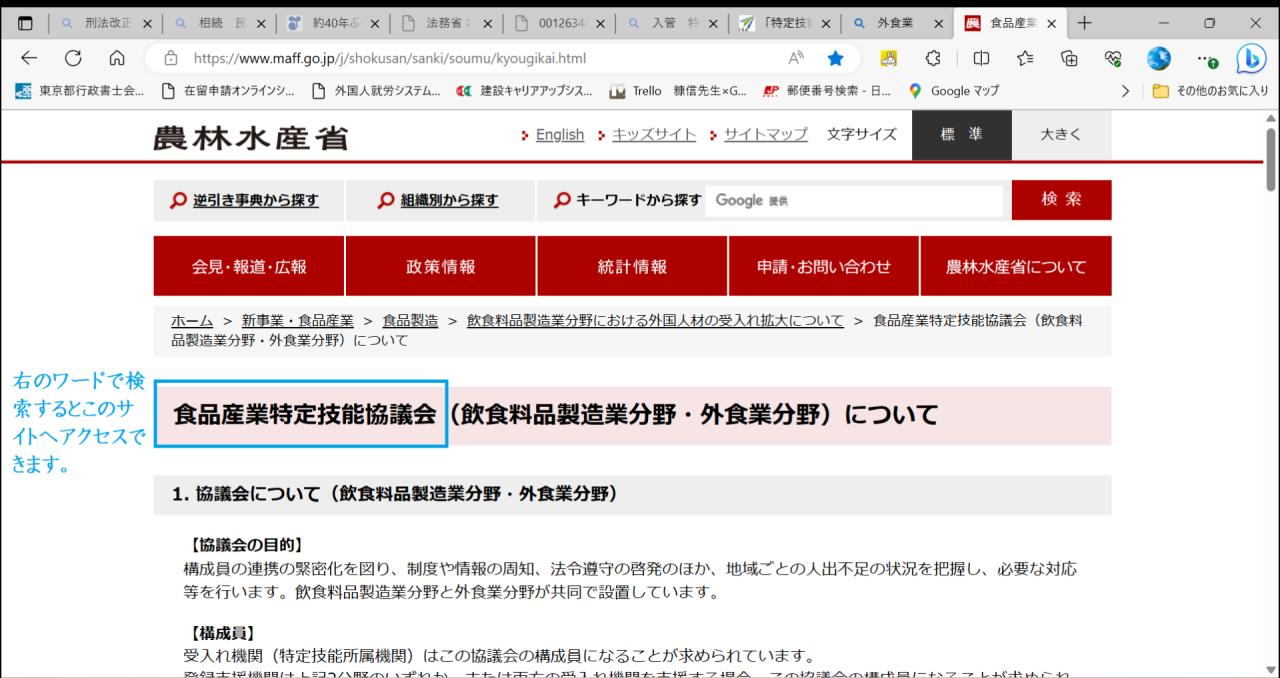Screen dimensions: 1280x678
Task: Go to the browser home page
Action: click(x=117, y=58)
